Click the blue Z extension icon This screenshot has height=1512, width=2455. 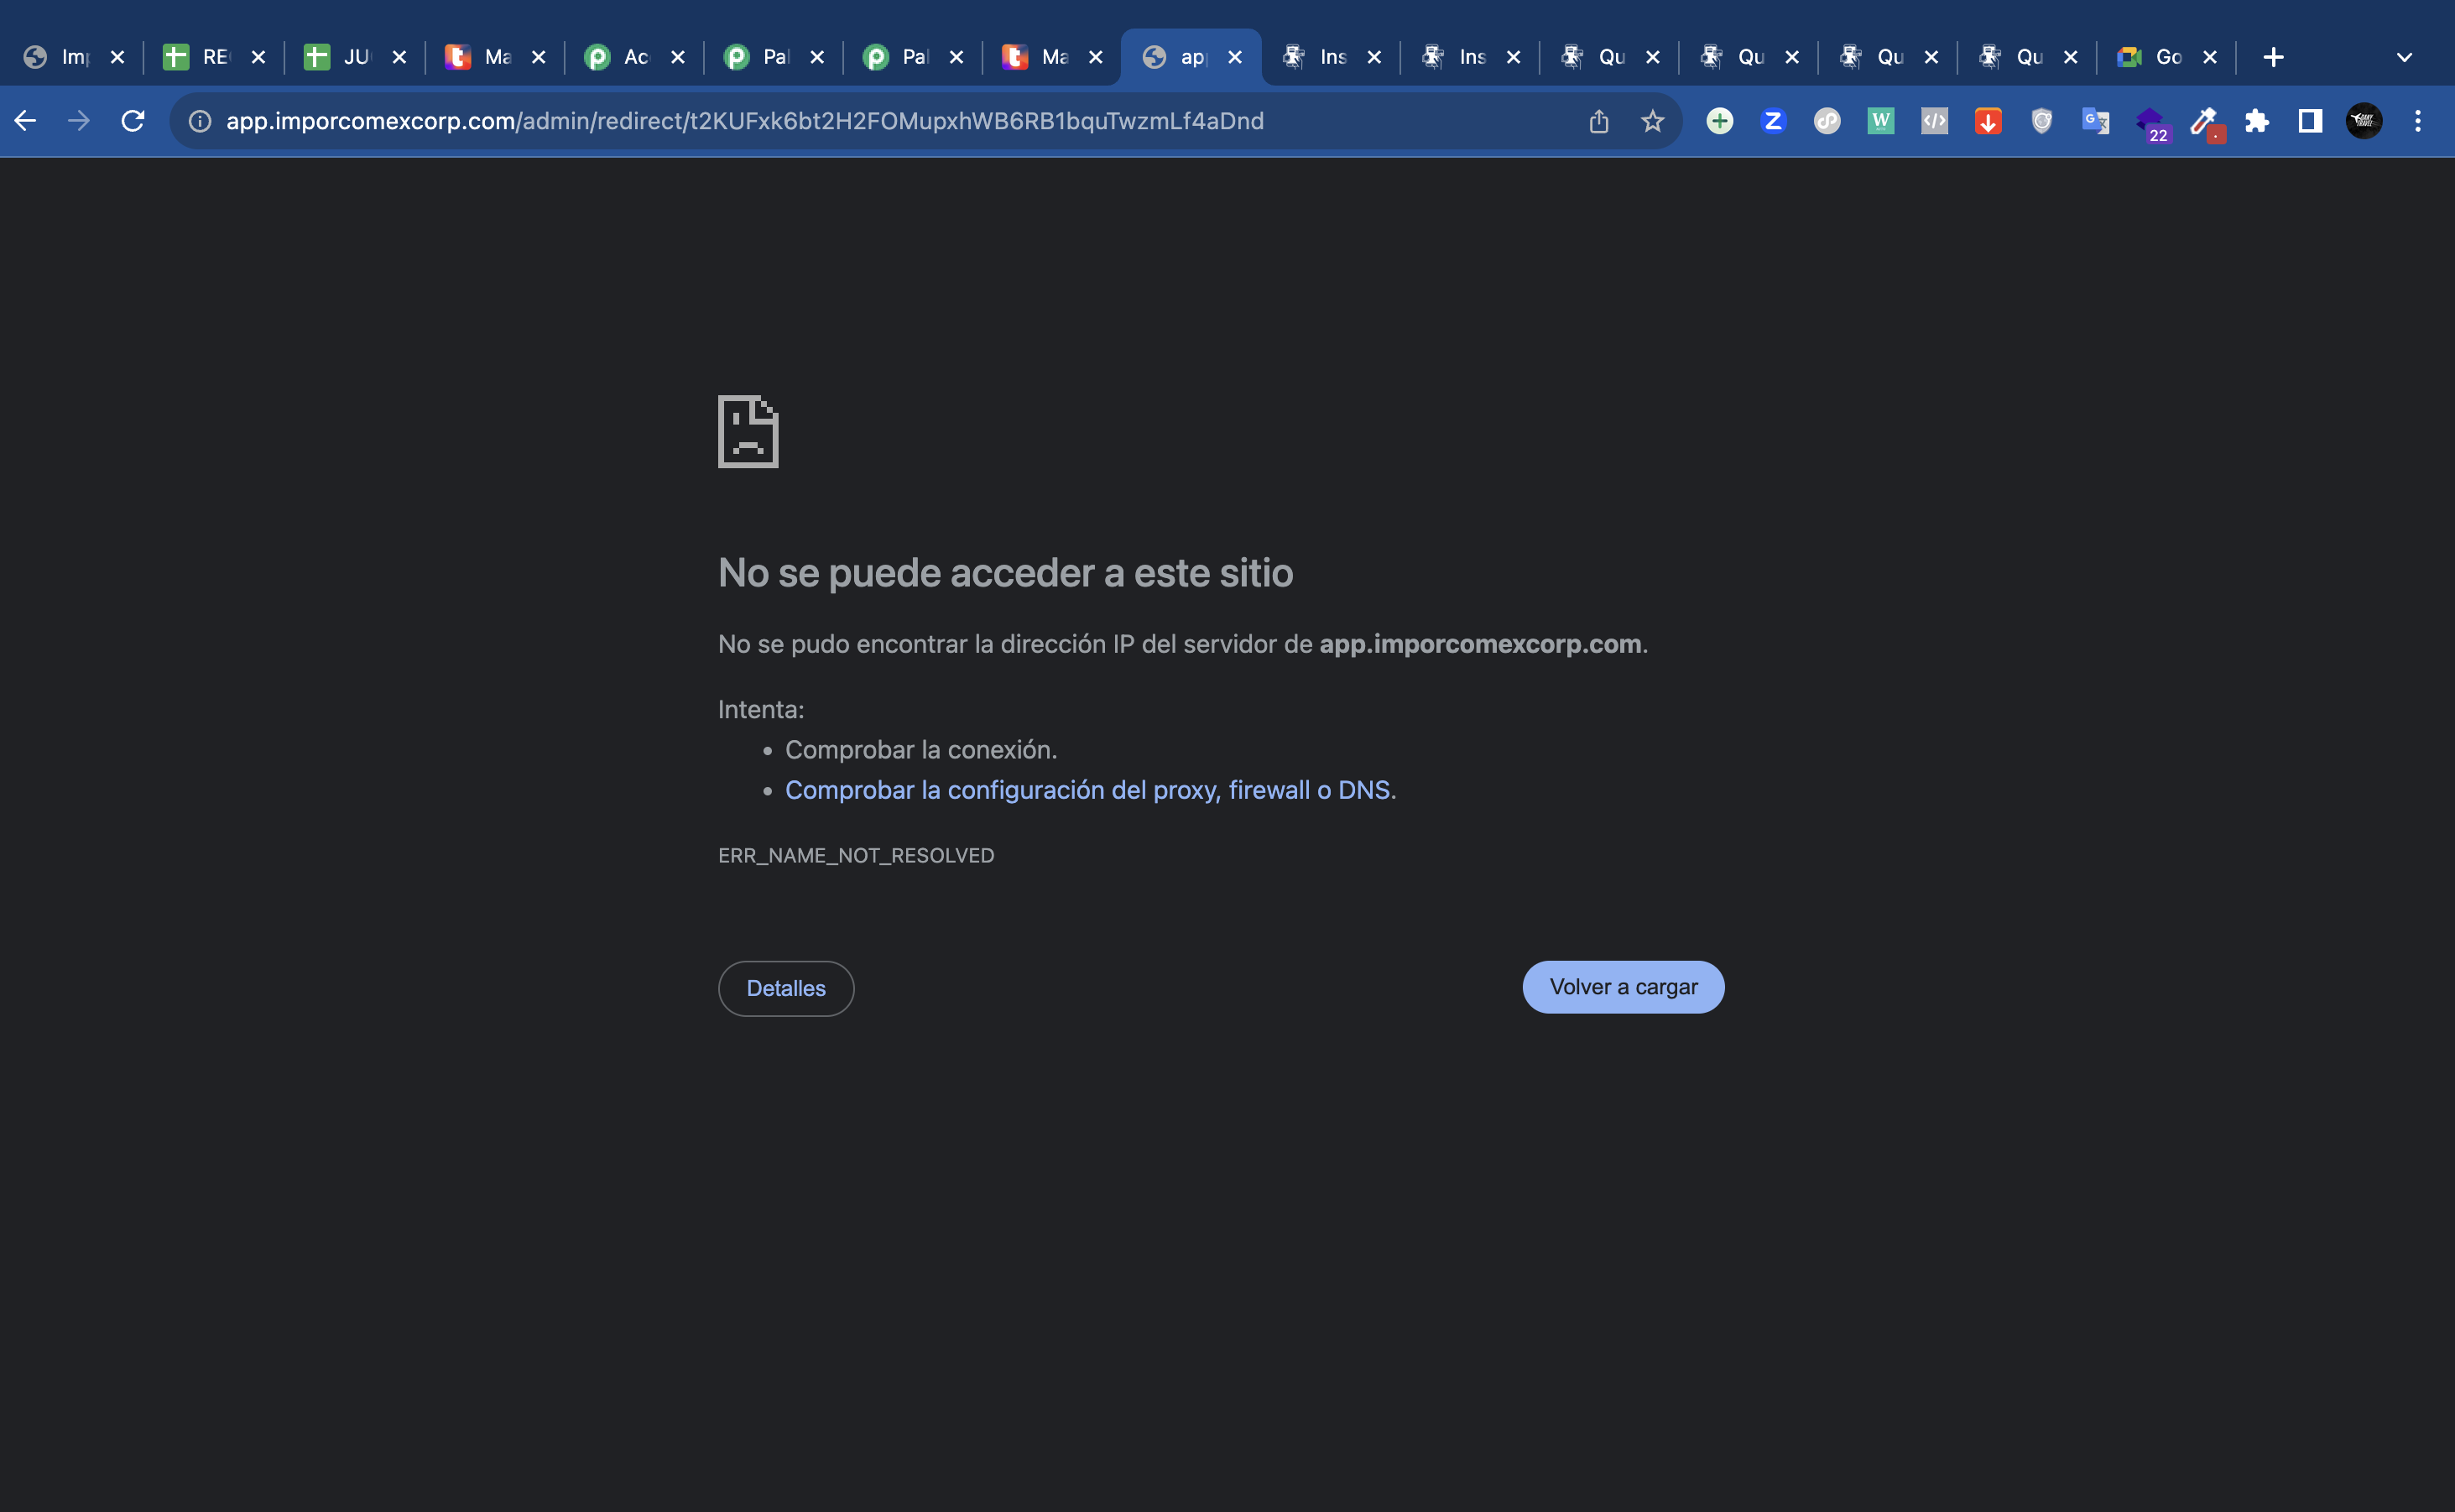[x=1773, y=121]
